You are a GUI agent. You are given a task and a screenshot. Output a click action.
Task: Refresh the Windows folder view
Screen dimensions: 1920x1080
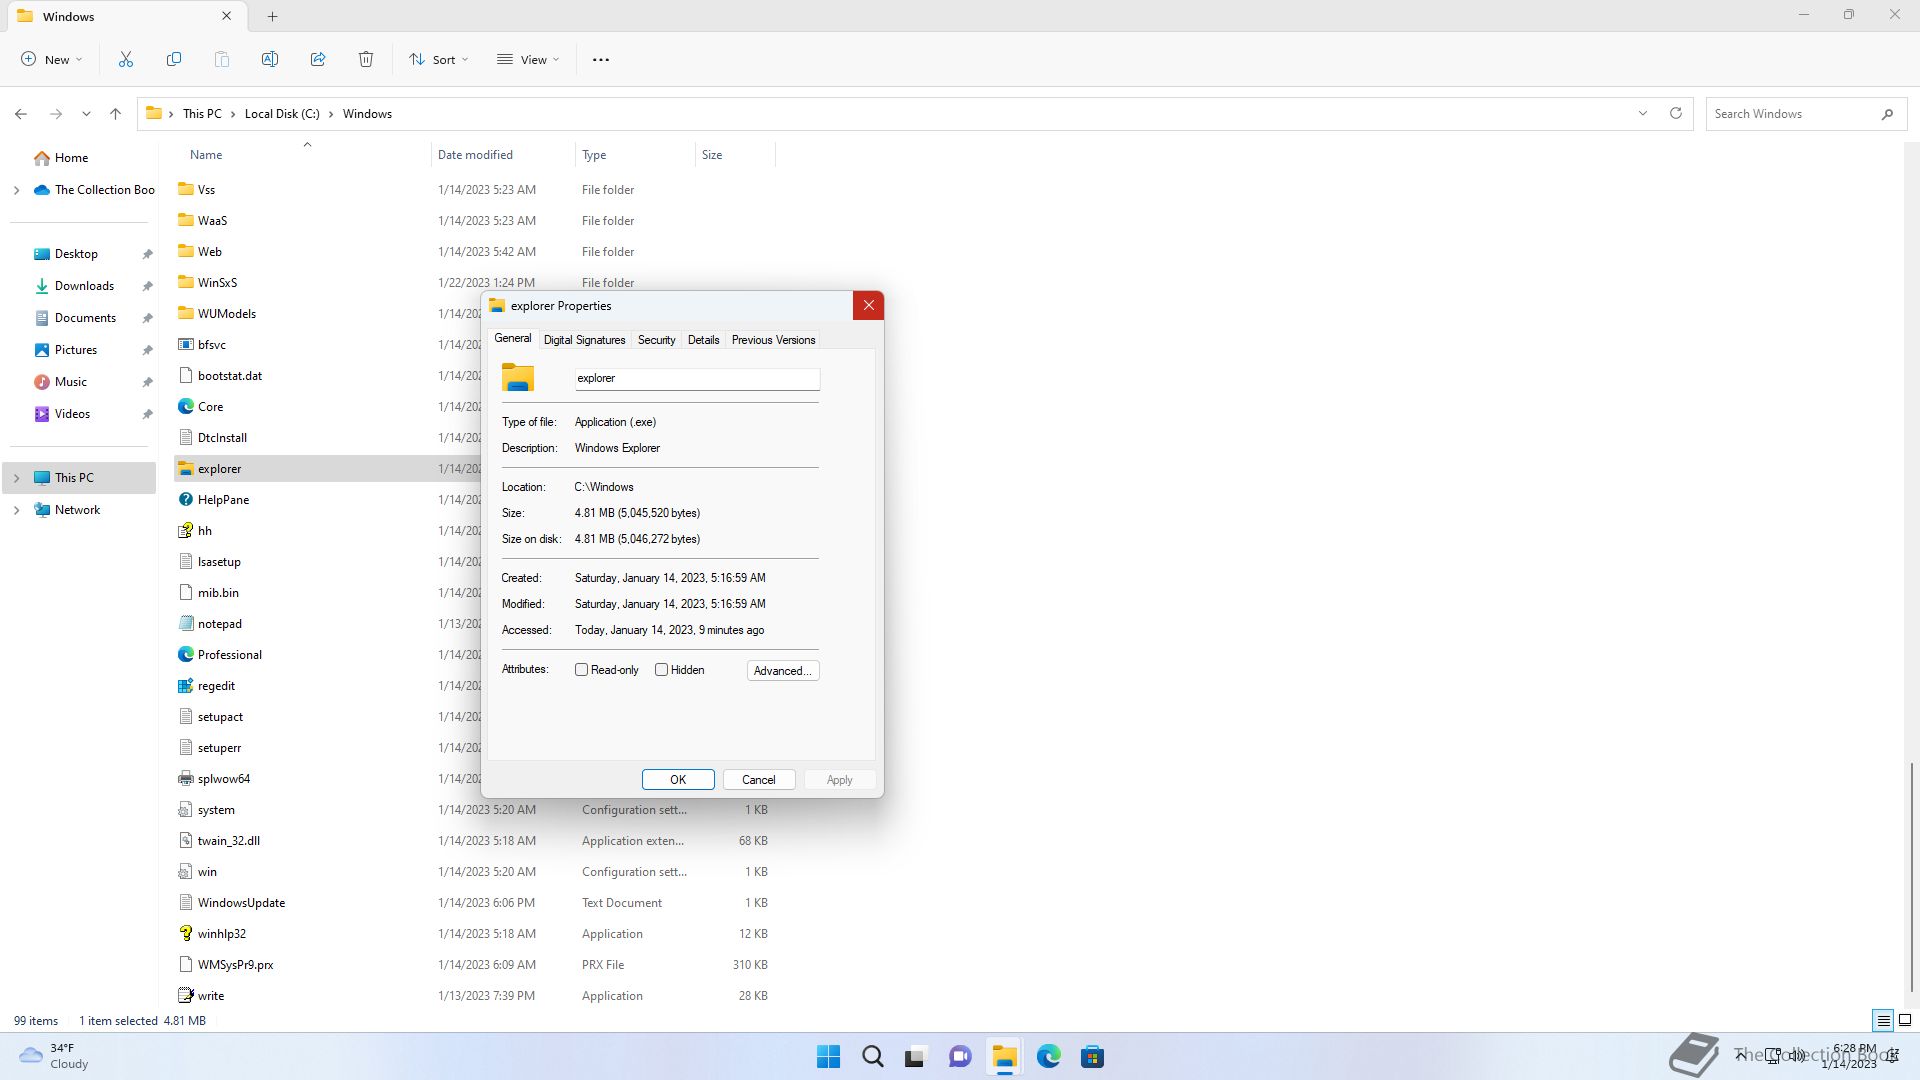coord(1676,113)
